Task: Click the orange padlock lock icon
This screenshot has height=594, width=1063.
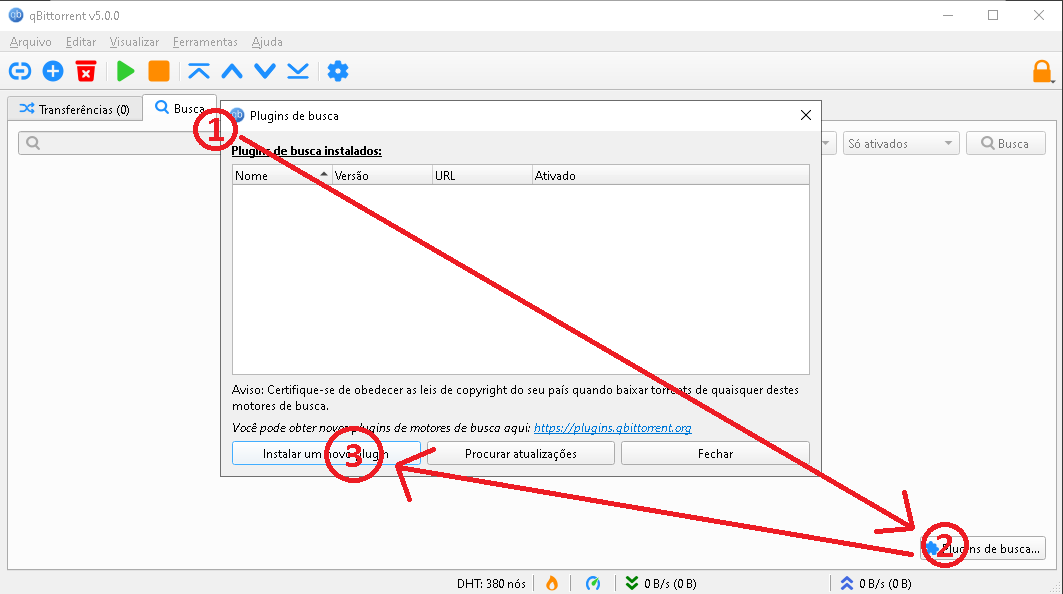Action: [1042, 71]
